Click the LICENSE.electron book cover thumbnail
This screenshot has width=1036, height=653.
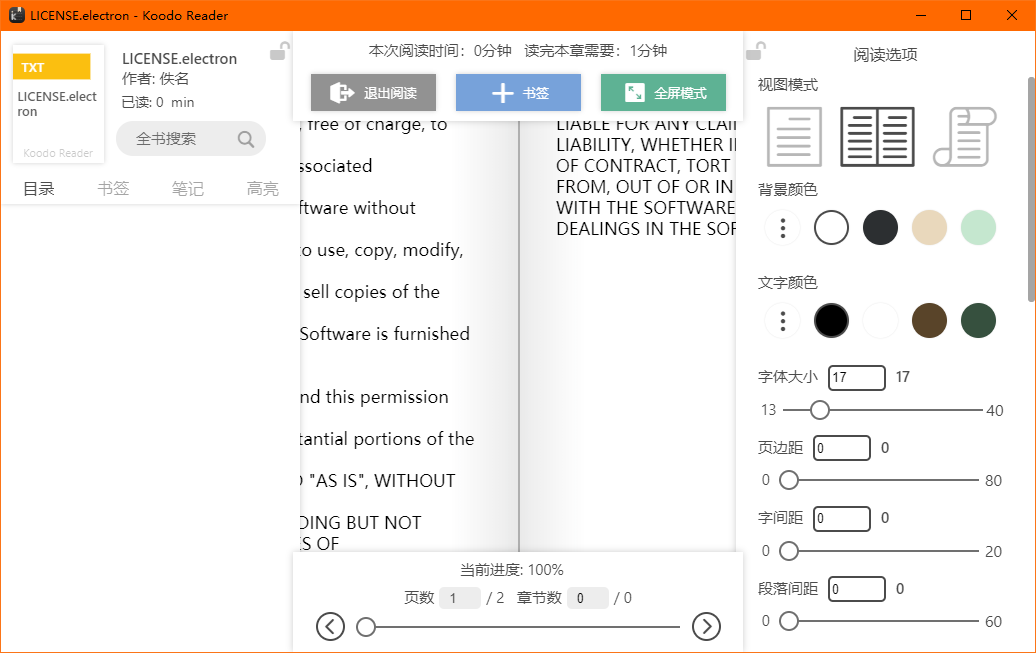coord(56,104)
